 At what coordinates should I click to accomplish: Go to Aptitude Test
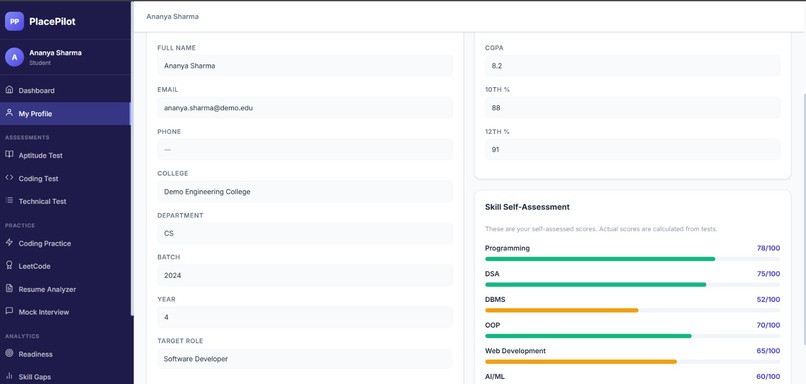[x=65, y=155]
